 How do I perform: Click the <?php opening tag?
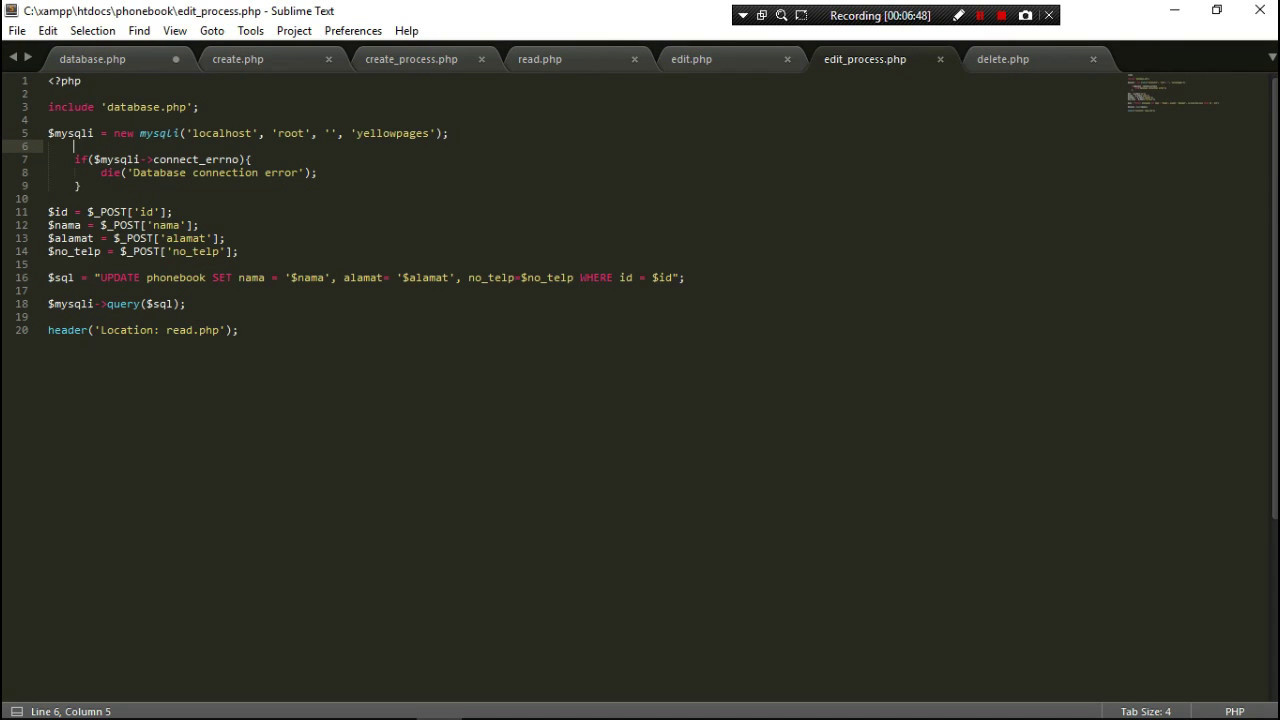[x=64, y=81]
